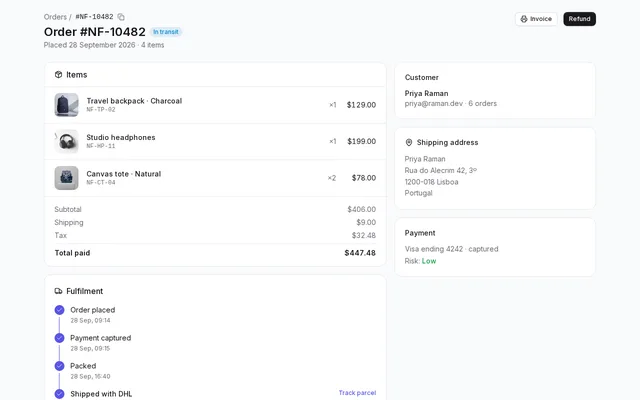Click the Fulfilment truck icon
This screenshot has height=400, width=640.
(x=58, y=291)
